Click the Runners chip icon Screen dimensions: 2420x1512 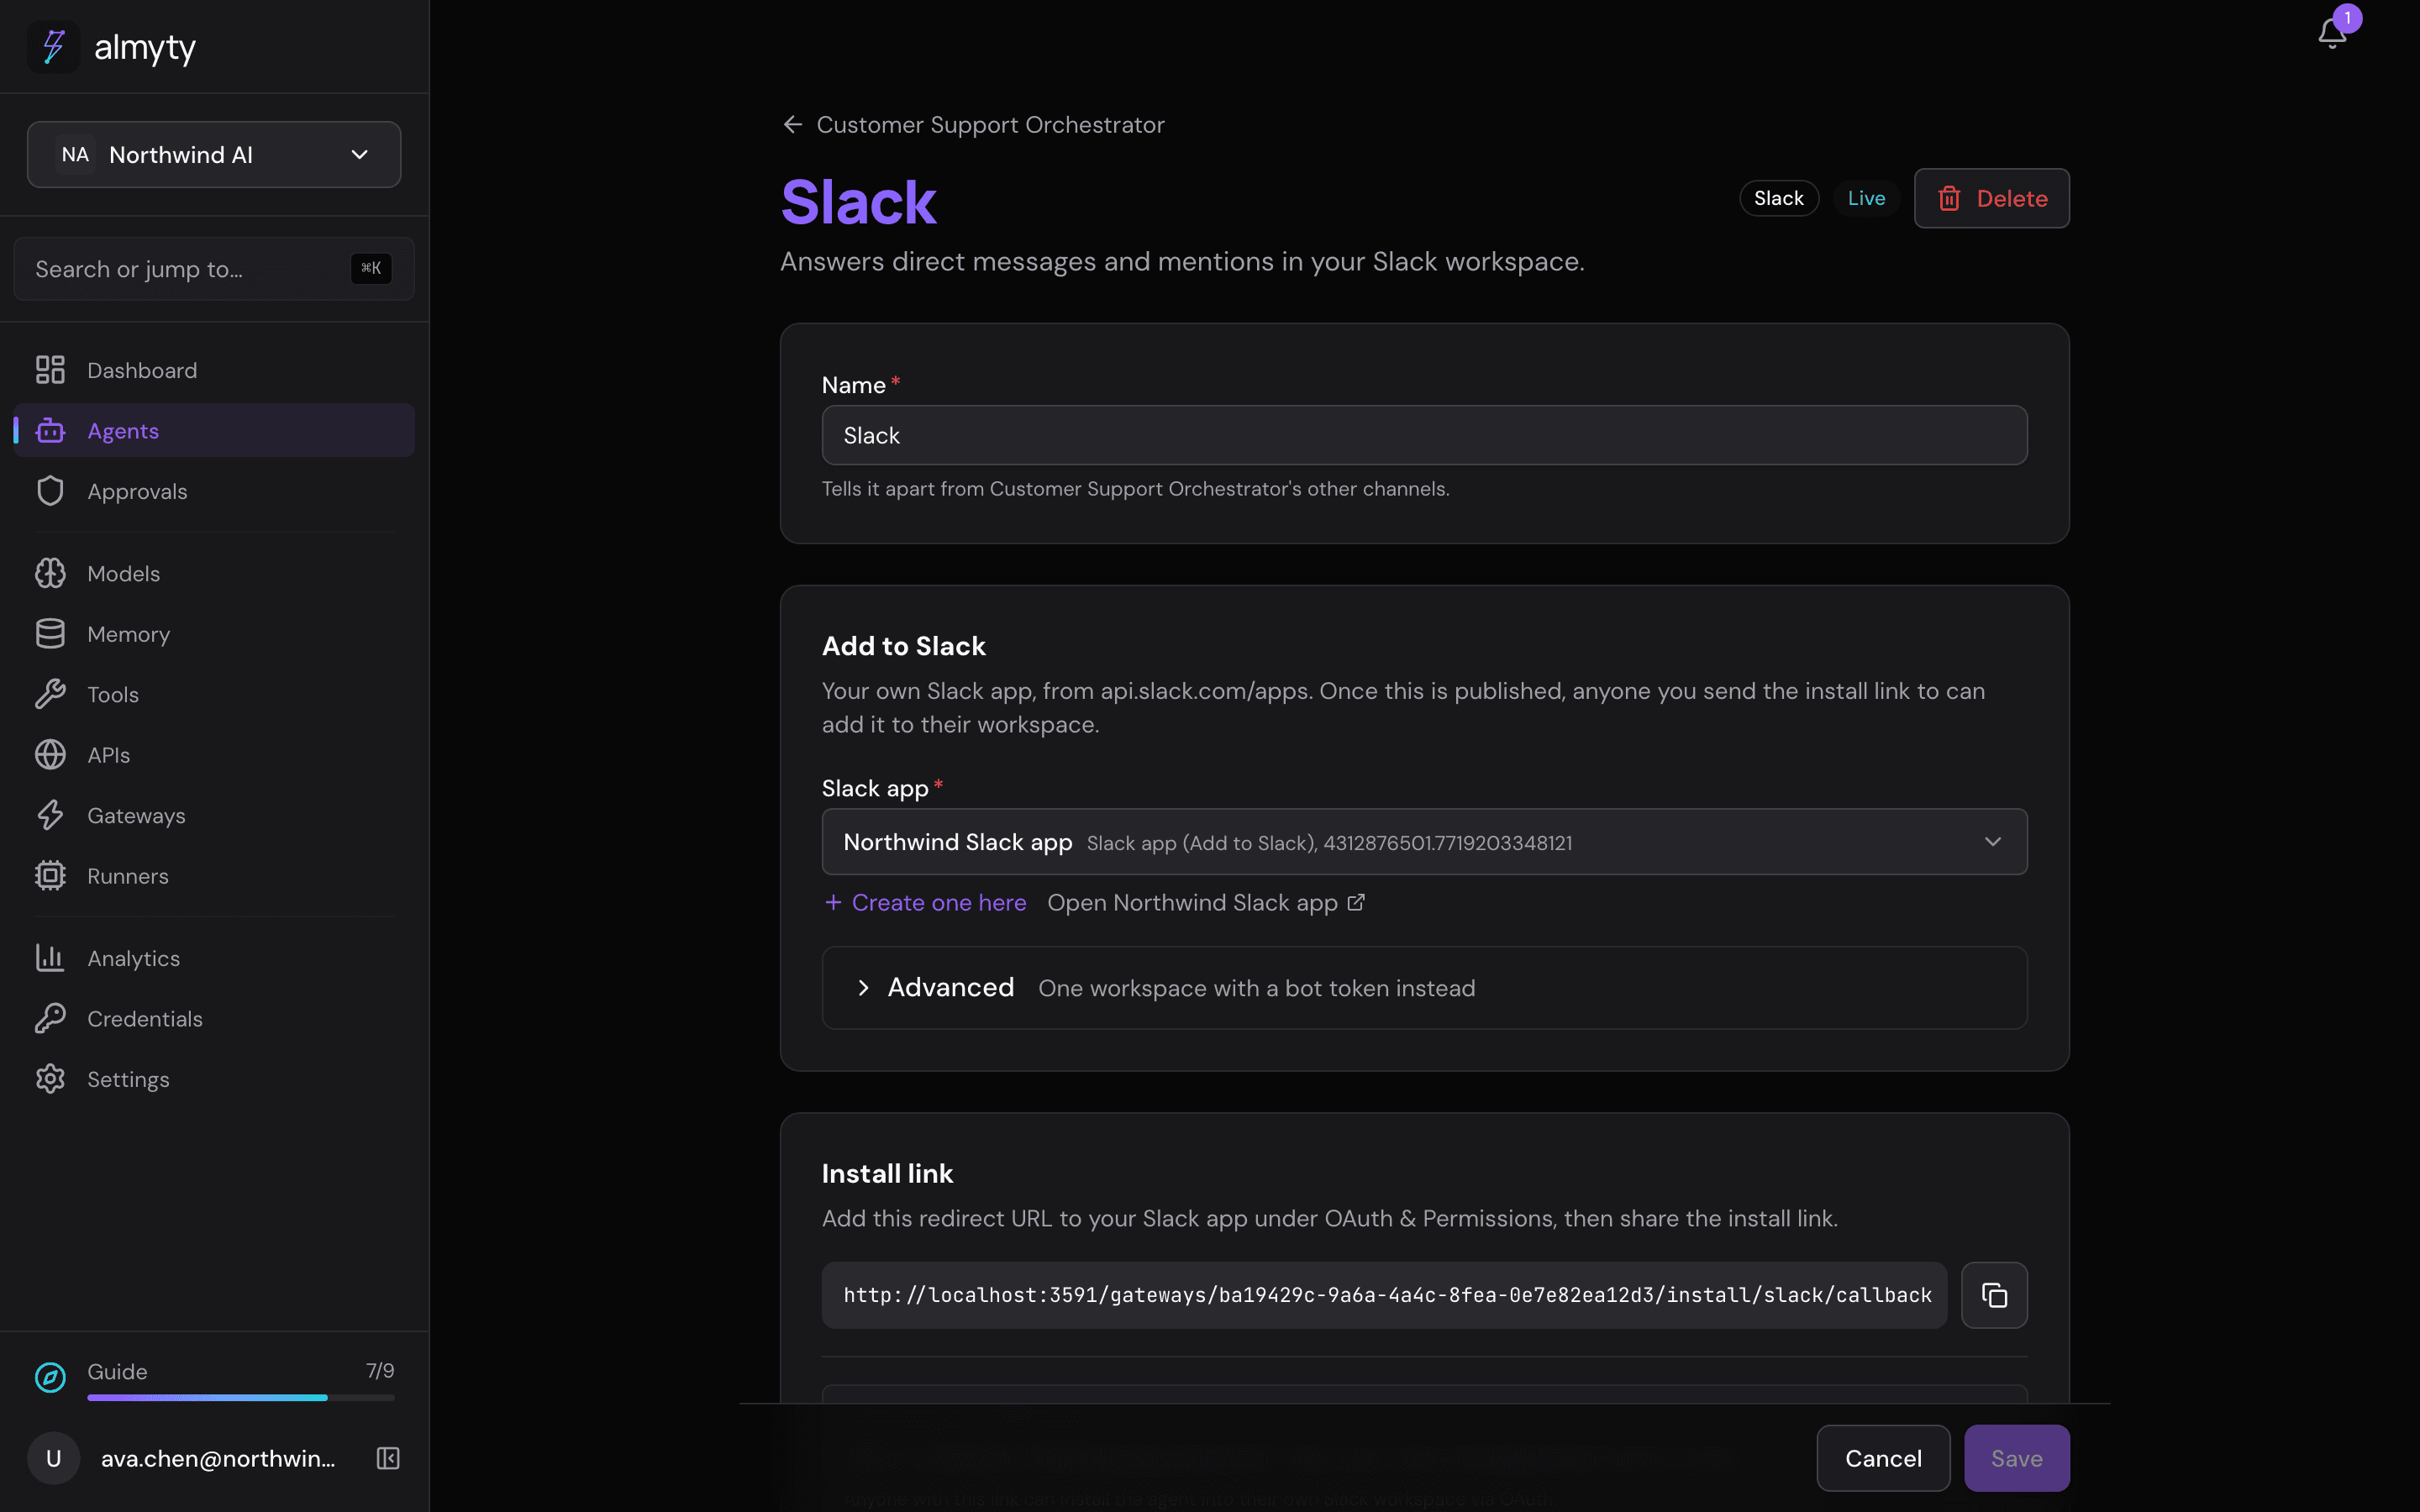pyautogui.click(x=50, y=876)
